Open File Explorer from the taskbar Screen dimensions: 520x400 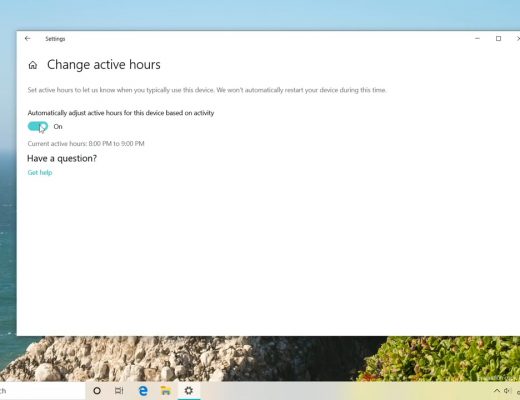(x=166, y=391)
